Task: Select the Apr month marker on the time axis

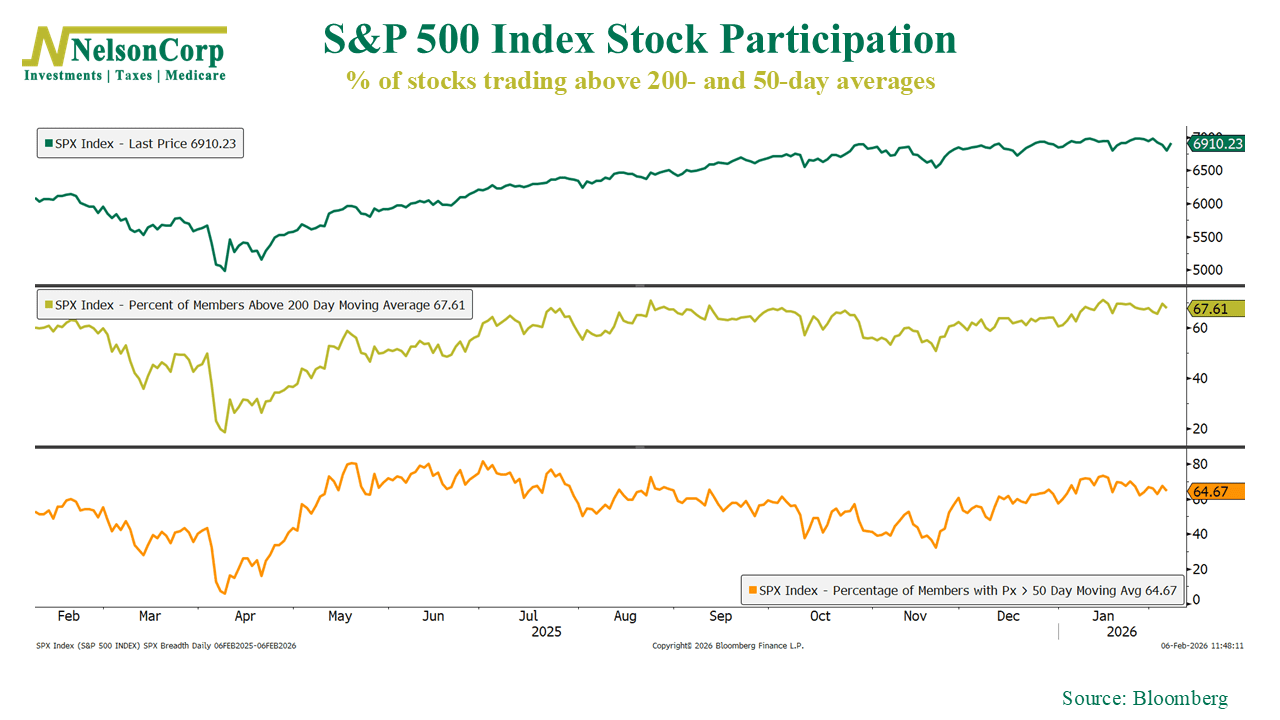Action: pyautogui.click(x=245, y=616)
